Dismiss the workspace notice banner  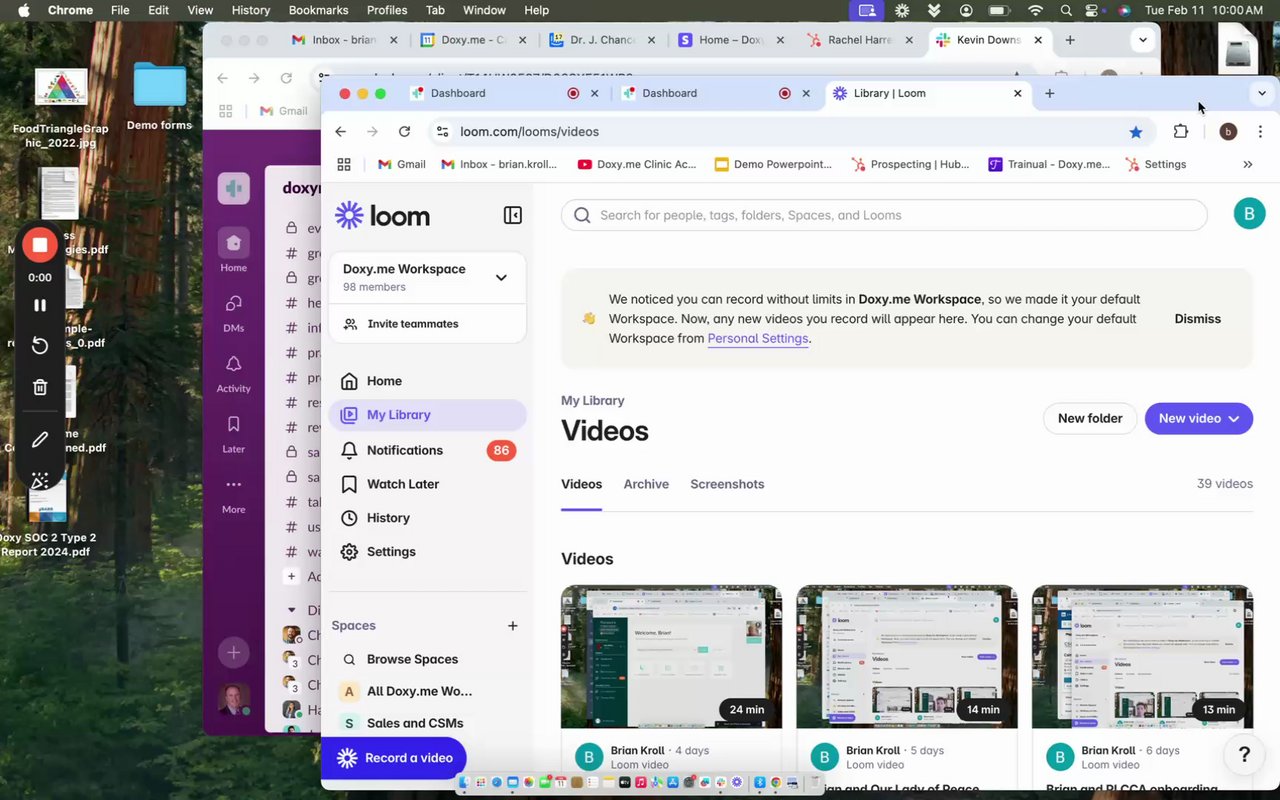tap(1197, 319)
